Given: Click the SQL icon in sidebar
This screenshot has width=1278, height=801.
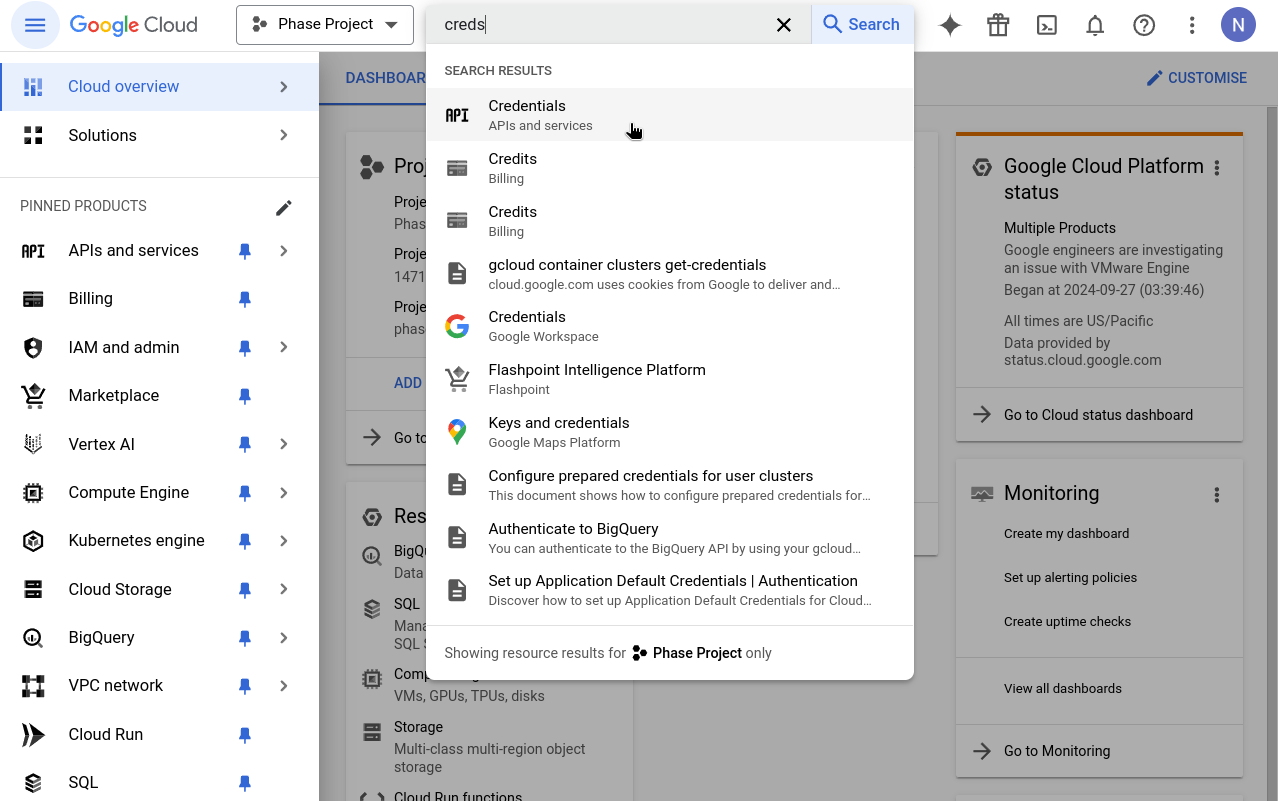Looking at the screenshot, I should [x=33, y=782].
